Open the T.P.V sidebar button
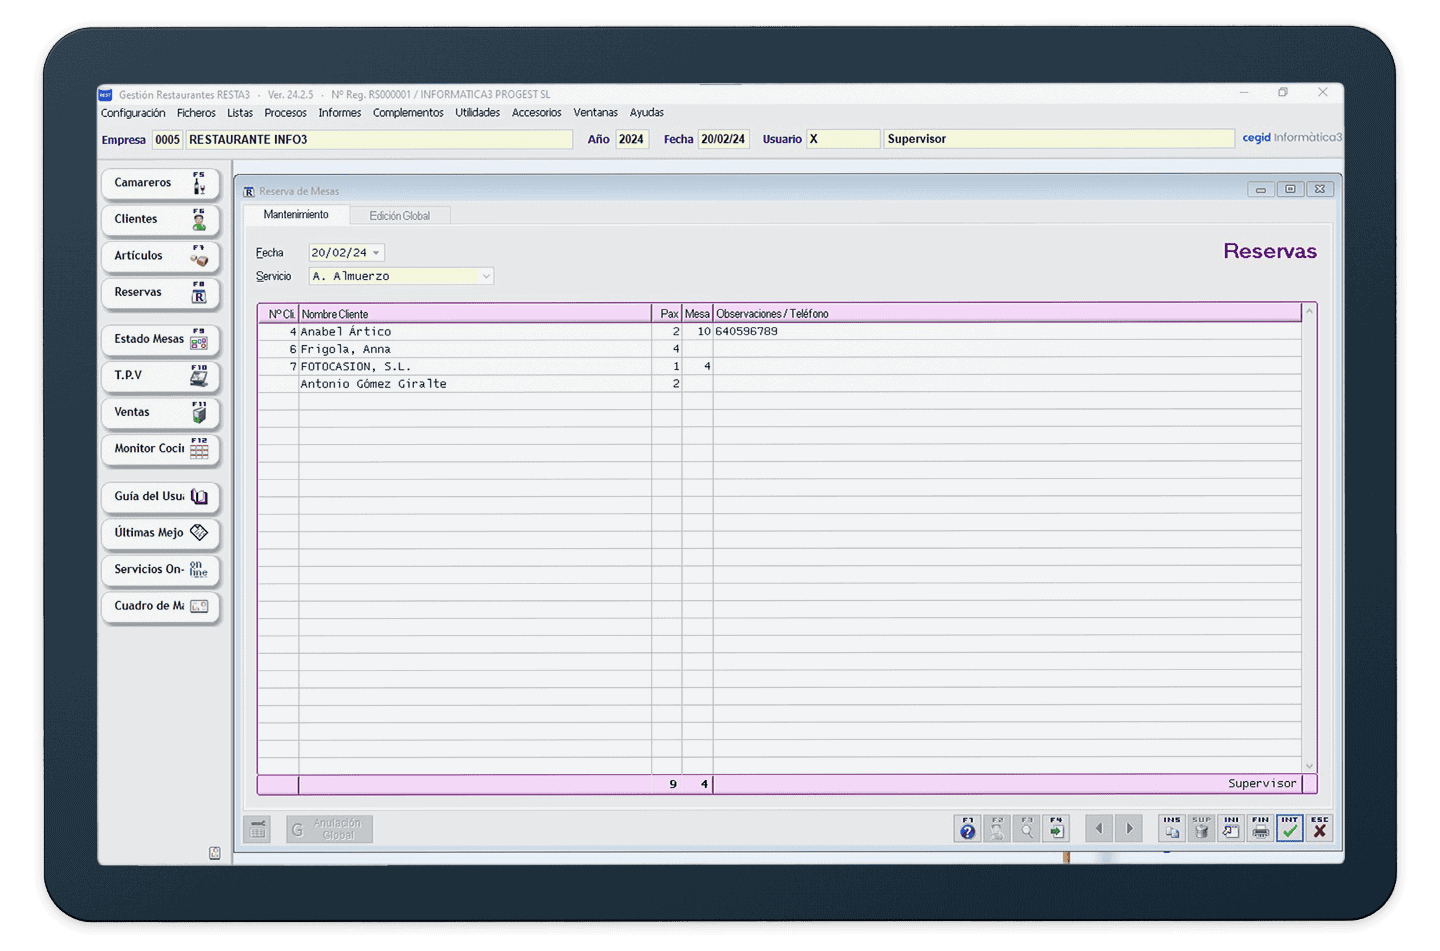The image size is (1440, 951). (160, 376)
